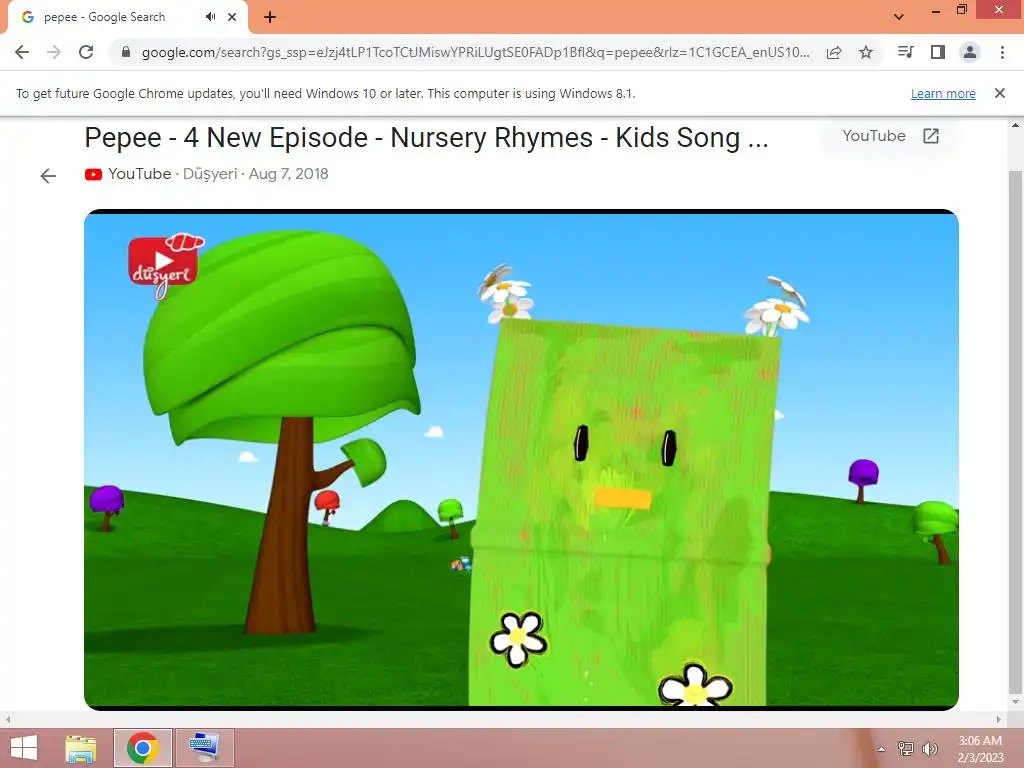This screenshot has width=1024, height=768.
Task: Open the Chrome three-dot menu
Action: 1002,52
